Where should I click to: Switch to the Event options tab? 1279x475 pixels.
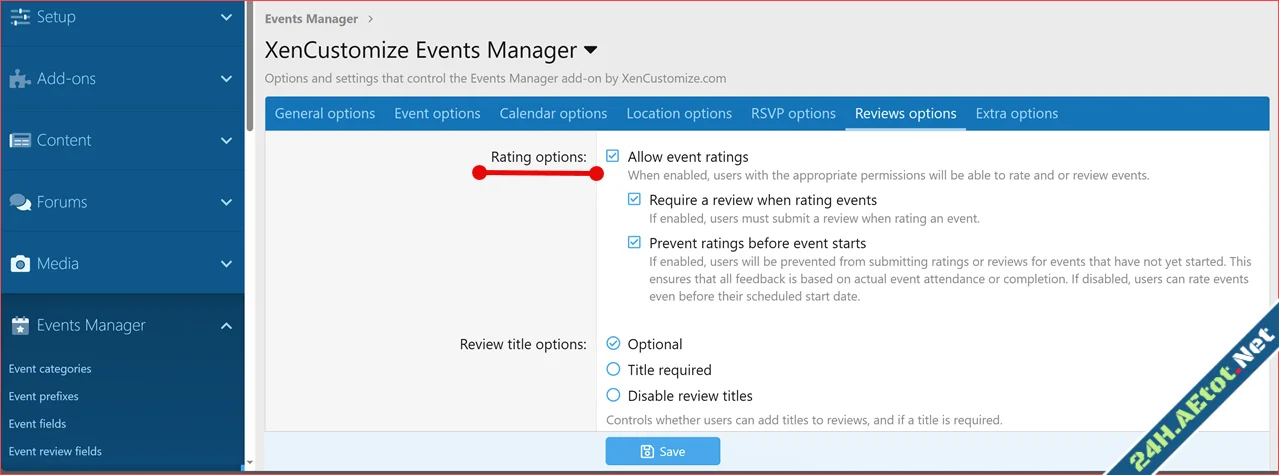point(437,113)
